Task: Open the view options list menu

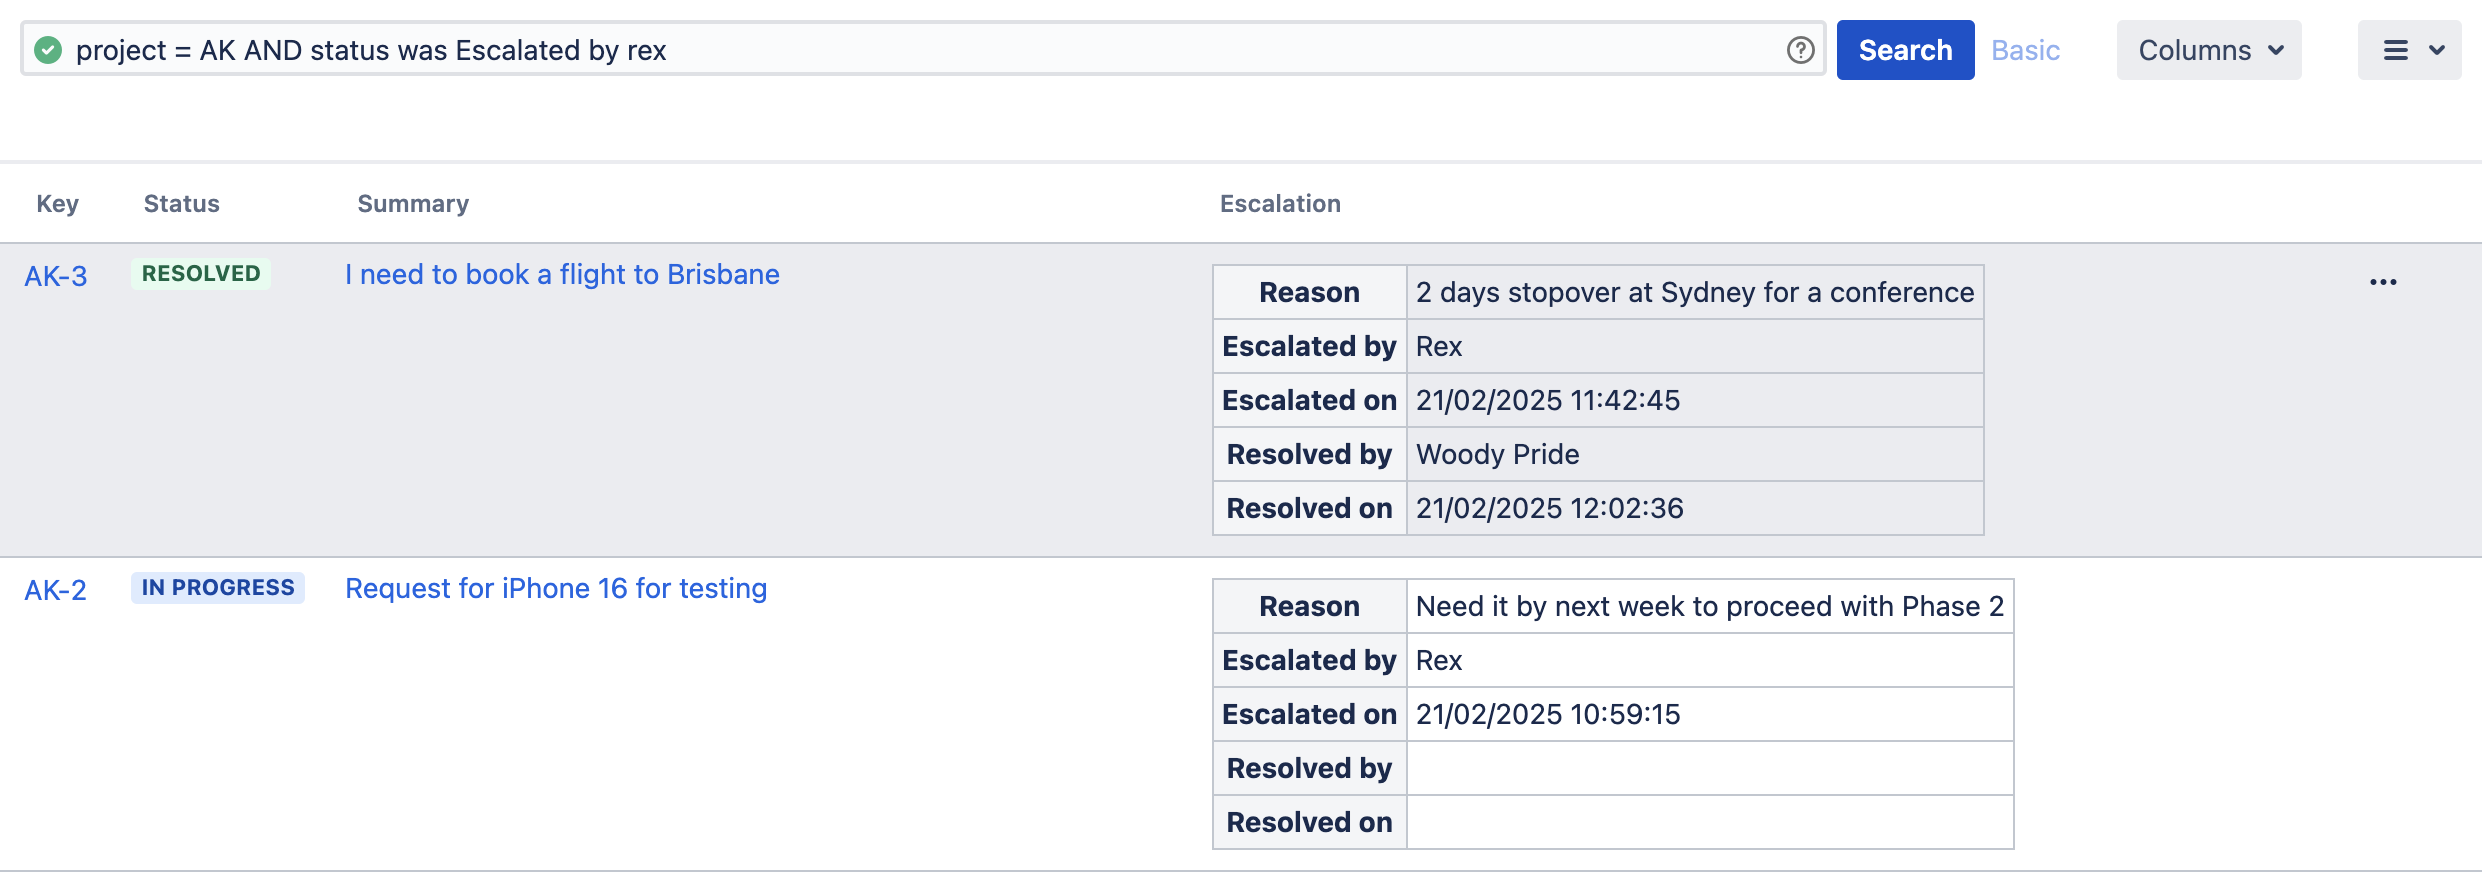Action: coord(2409,50)
